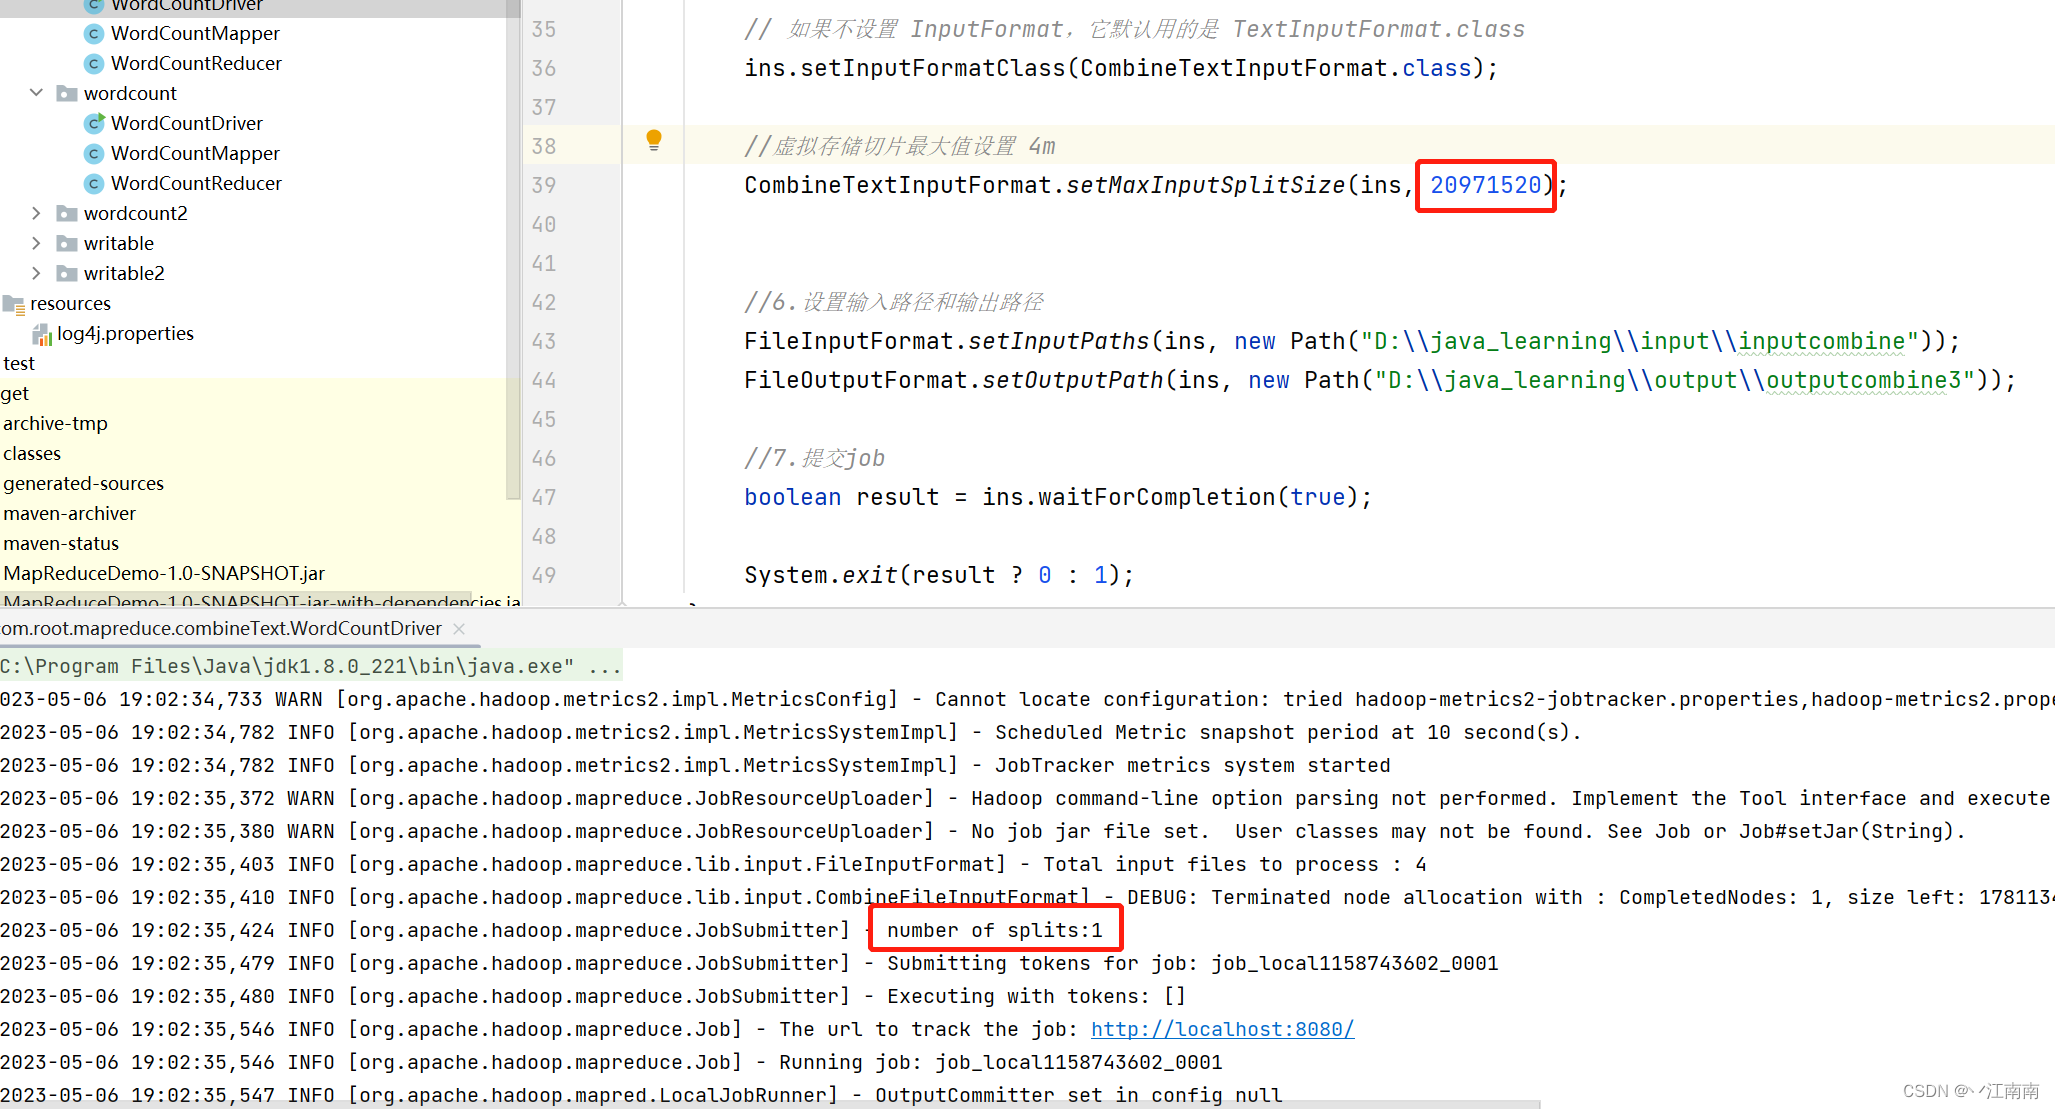Click the project tree vertical scrollbar
Viewport: 2055px width, 1109px height.
pyautogui.click(x=513, y=250)
